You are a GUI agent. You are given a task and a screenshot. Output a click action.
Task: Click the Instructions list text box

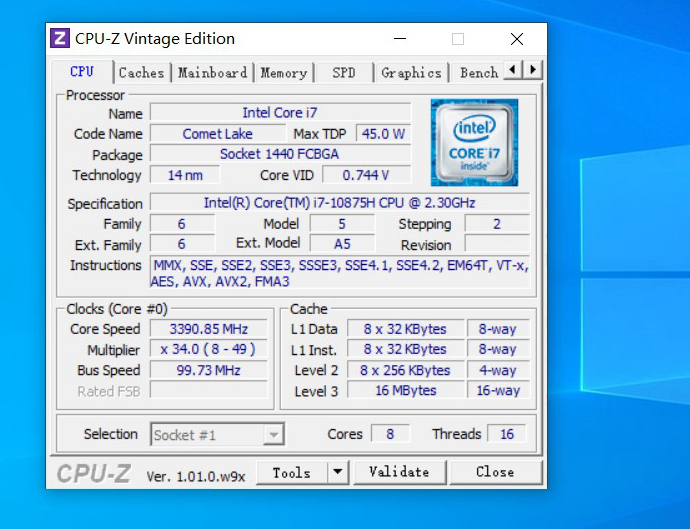click(339, 273)
